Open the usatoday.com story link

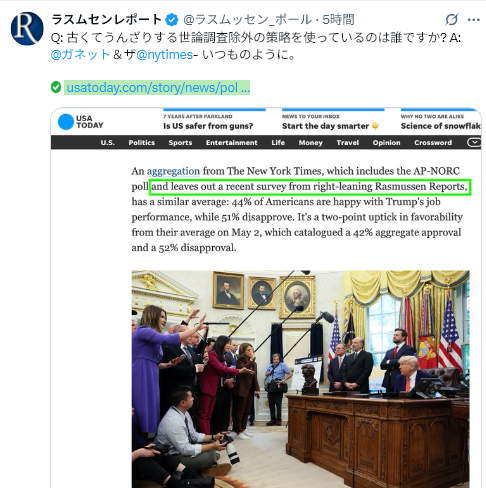157,88
